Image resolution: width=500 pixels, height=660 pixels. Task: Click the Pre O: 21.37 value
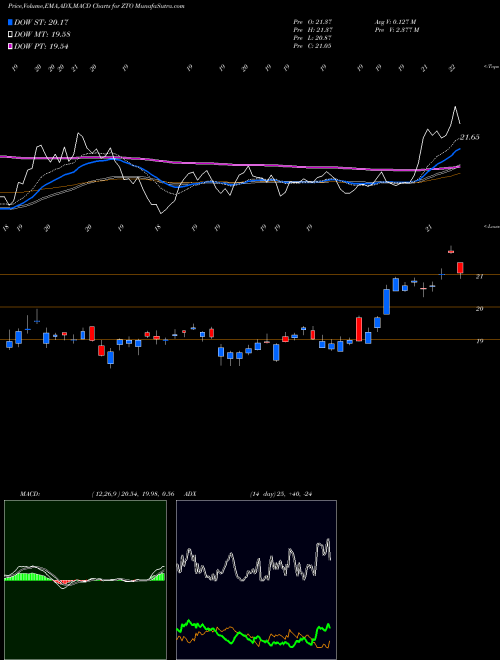312,22
